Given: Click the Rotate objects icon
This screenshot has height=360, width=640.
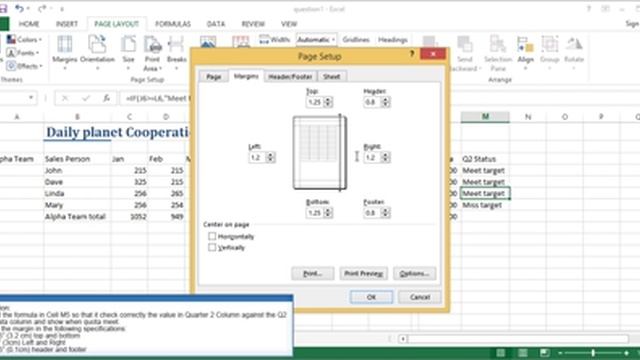Looking at the screenshot, I should pyautogui.click(x=574, y=44).
